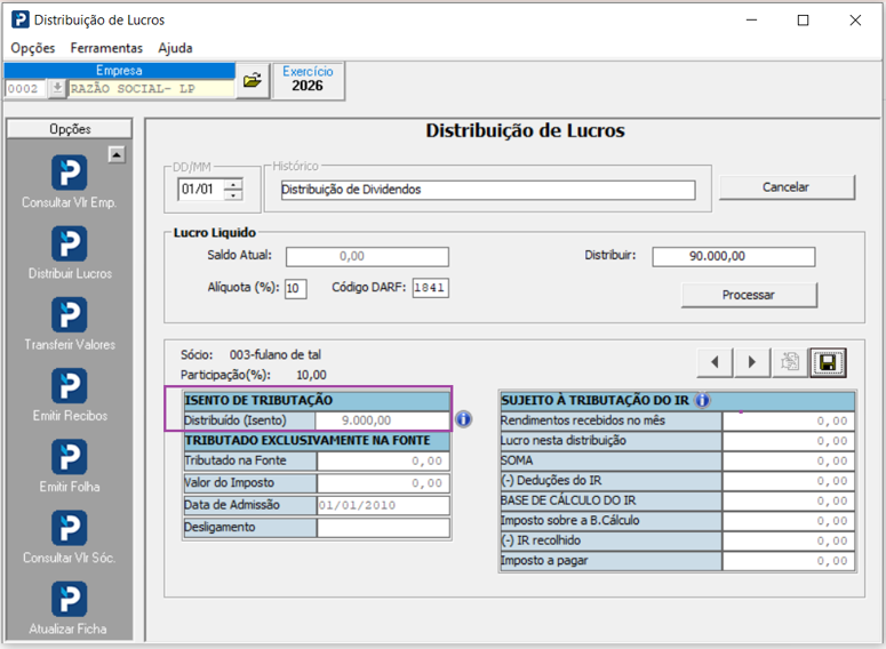Image resolution: width=886 pixels, height=649 pixels.
Task: Click the ISENTO DE TRIBUTAÇÃO header
Action: coord(316,400)
